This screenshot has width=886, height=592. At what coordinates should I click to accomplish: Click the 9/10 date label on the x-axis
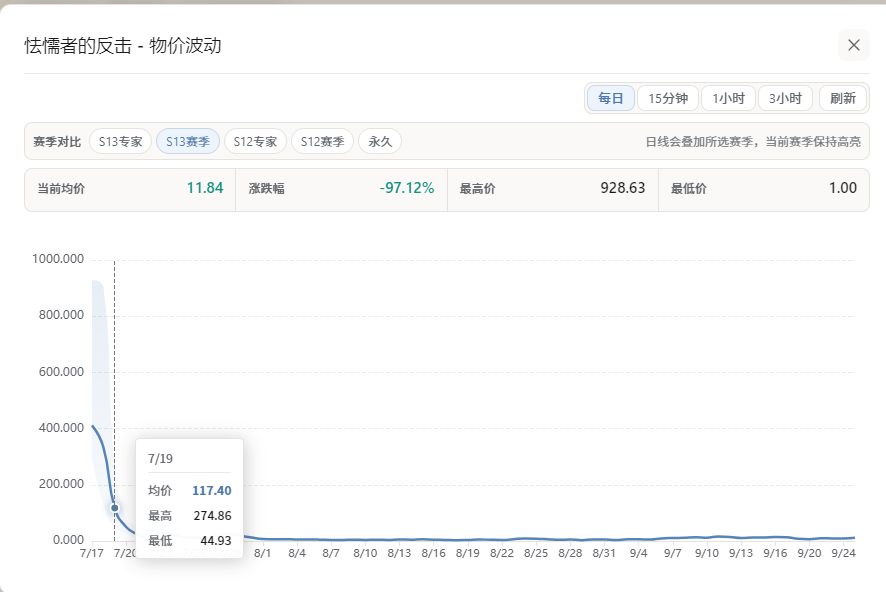[x=707, y=553]
